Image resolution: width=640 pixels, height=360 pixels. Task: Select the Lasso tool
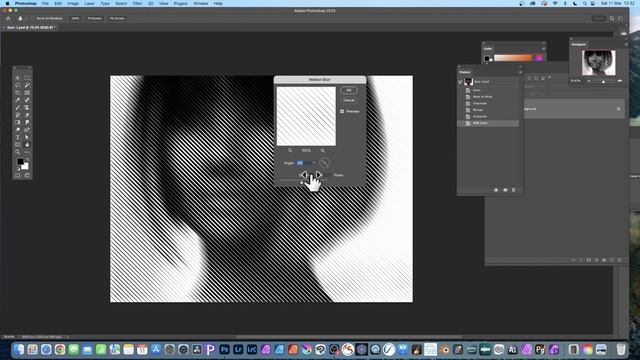coord(18,85)
